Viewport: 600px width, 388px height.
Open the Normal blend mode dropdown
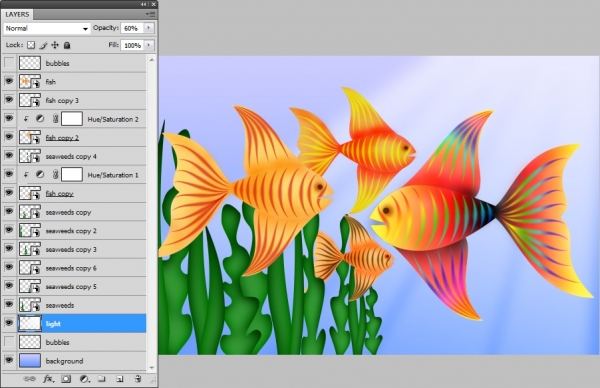(x=47, y=28)
